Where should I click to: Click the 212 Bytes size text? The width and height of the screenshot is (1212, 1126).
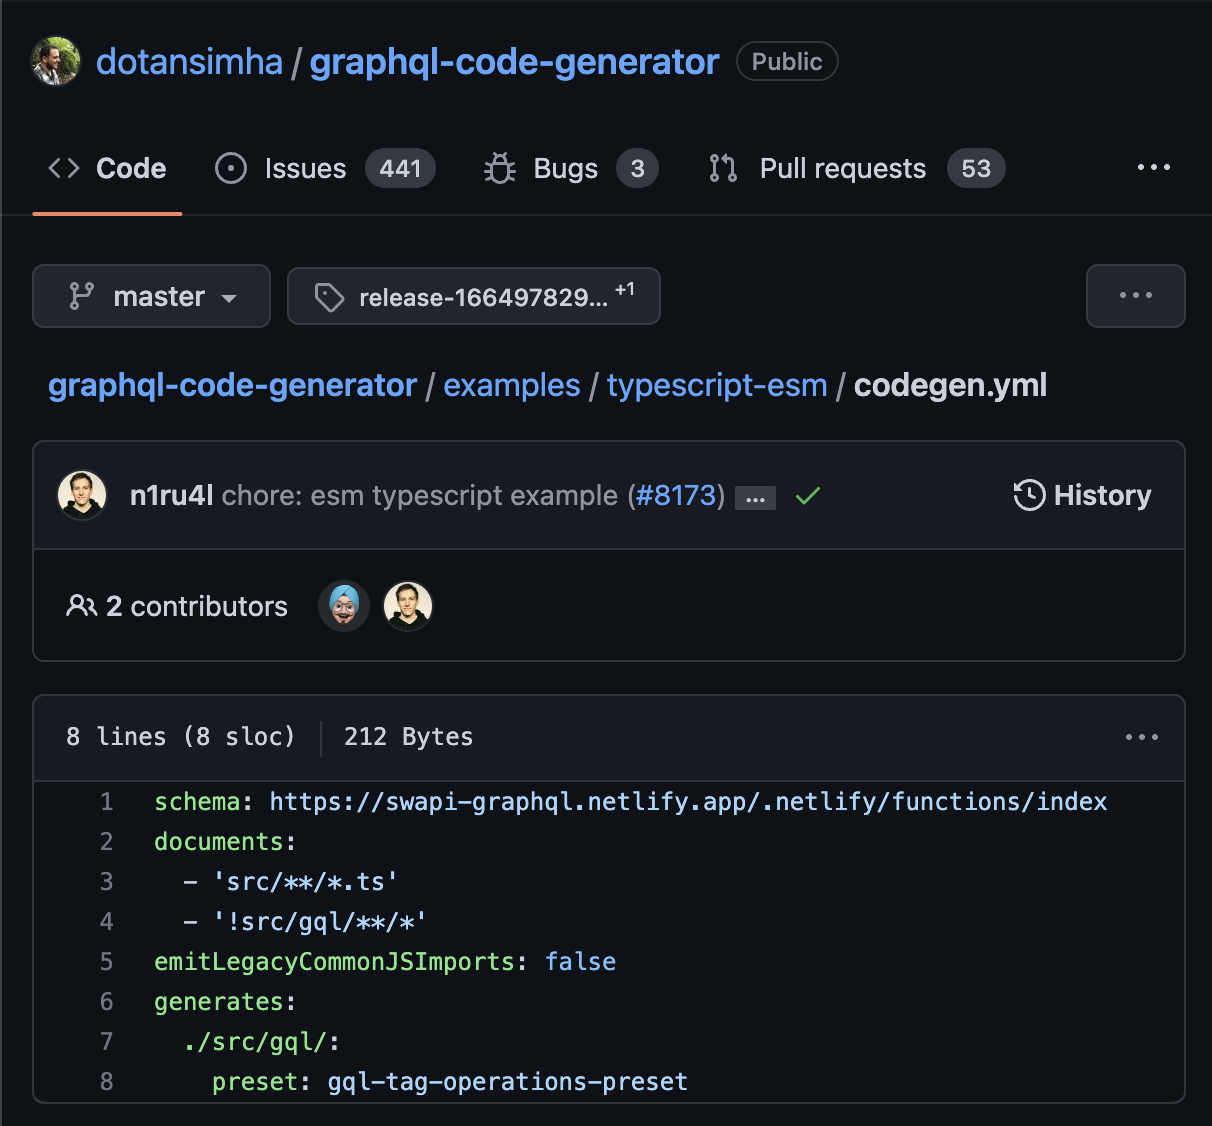[x=408, y=737]
